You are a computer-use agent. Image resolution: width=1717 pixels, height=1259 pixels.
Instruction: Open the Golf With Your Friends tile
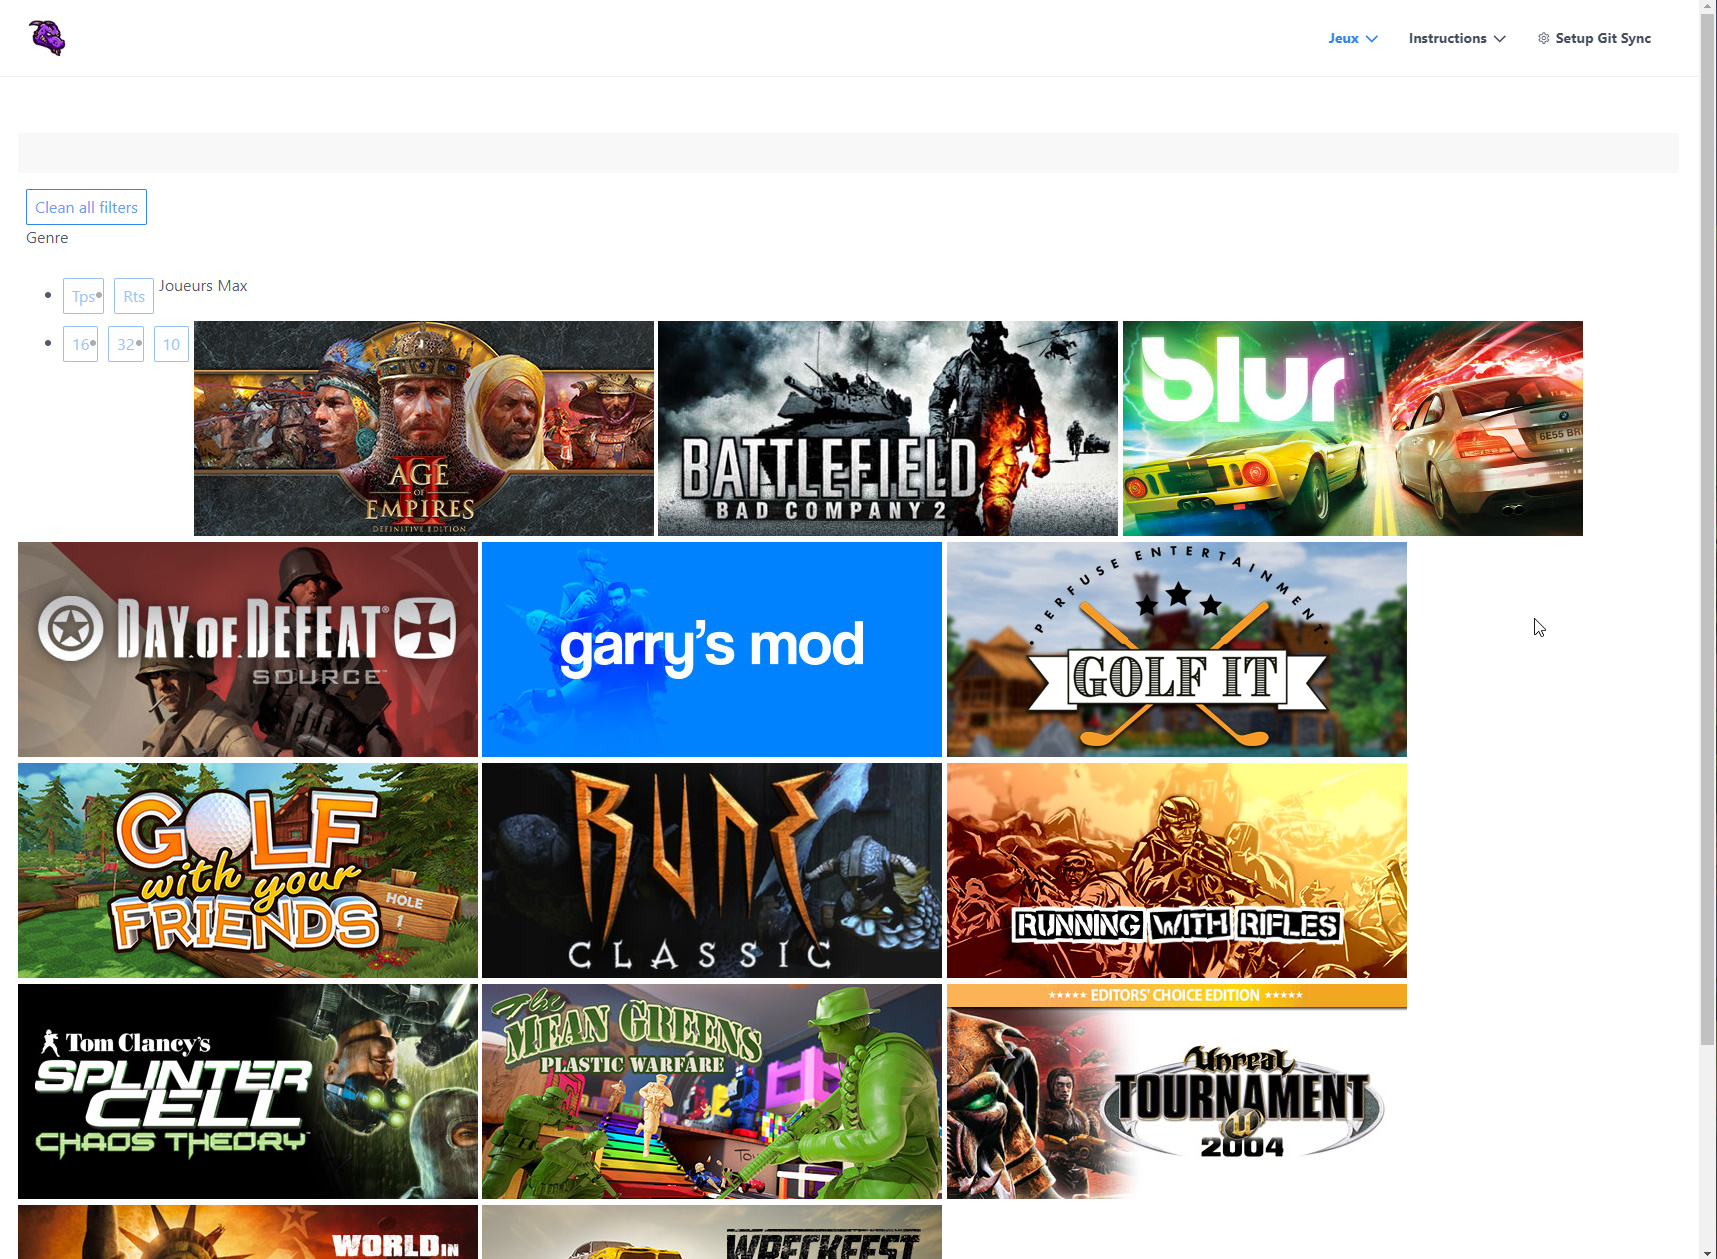pyautogui.click(x=248, y=870)
